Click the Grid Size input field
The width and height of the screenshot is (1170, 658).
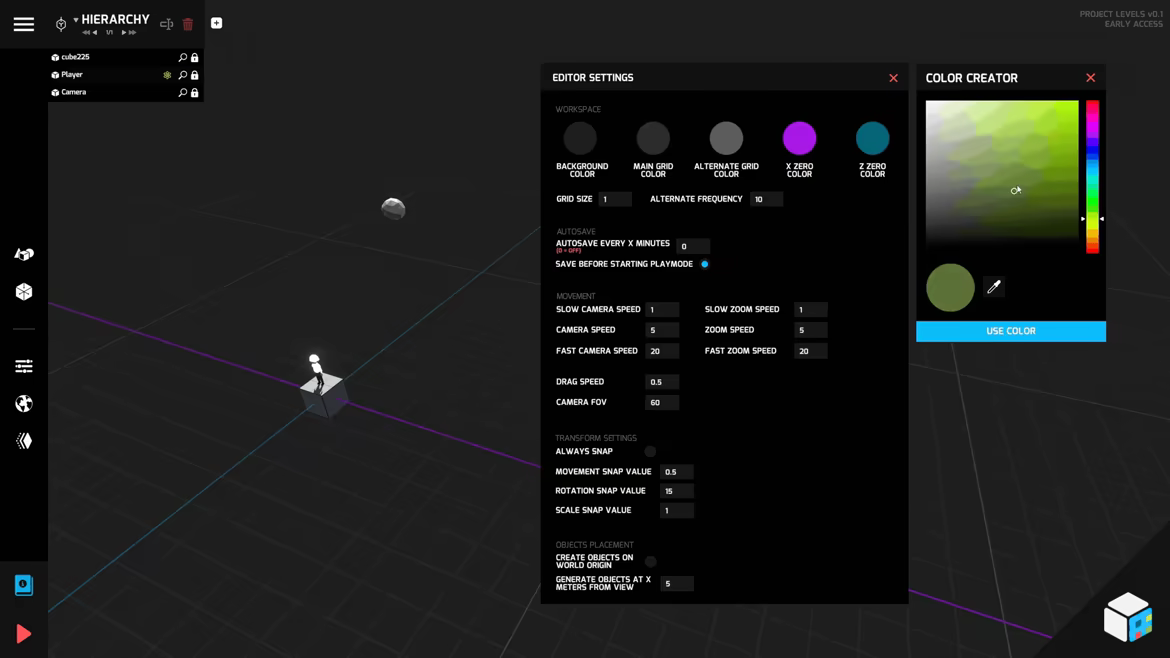point(615,199)
